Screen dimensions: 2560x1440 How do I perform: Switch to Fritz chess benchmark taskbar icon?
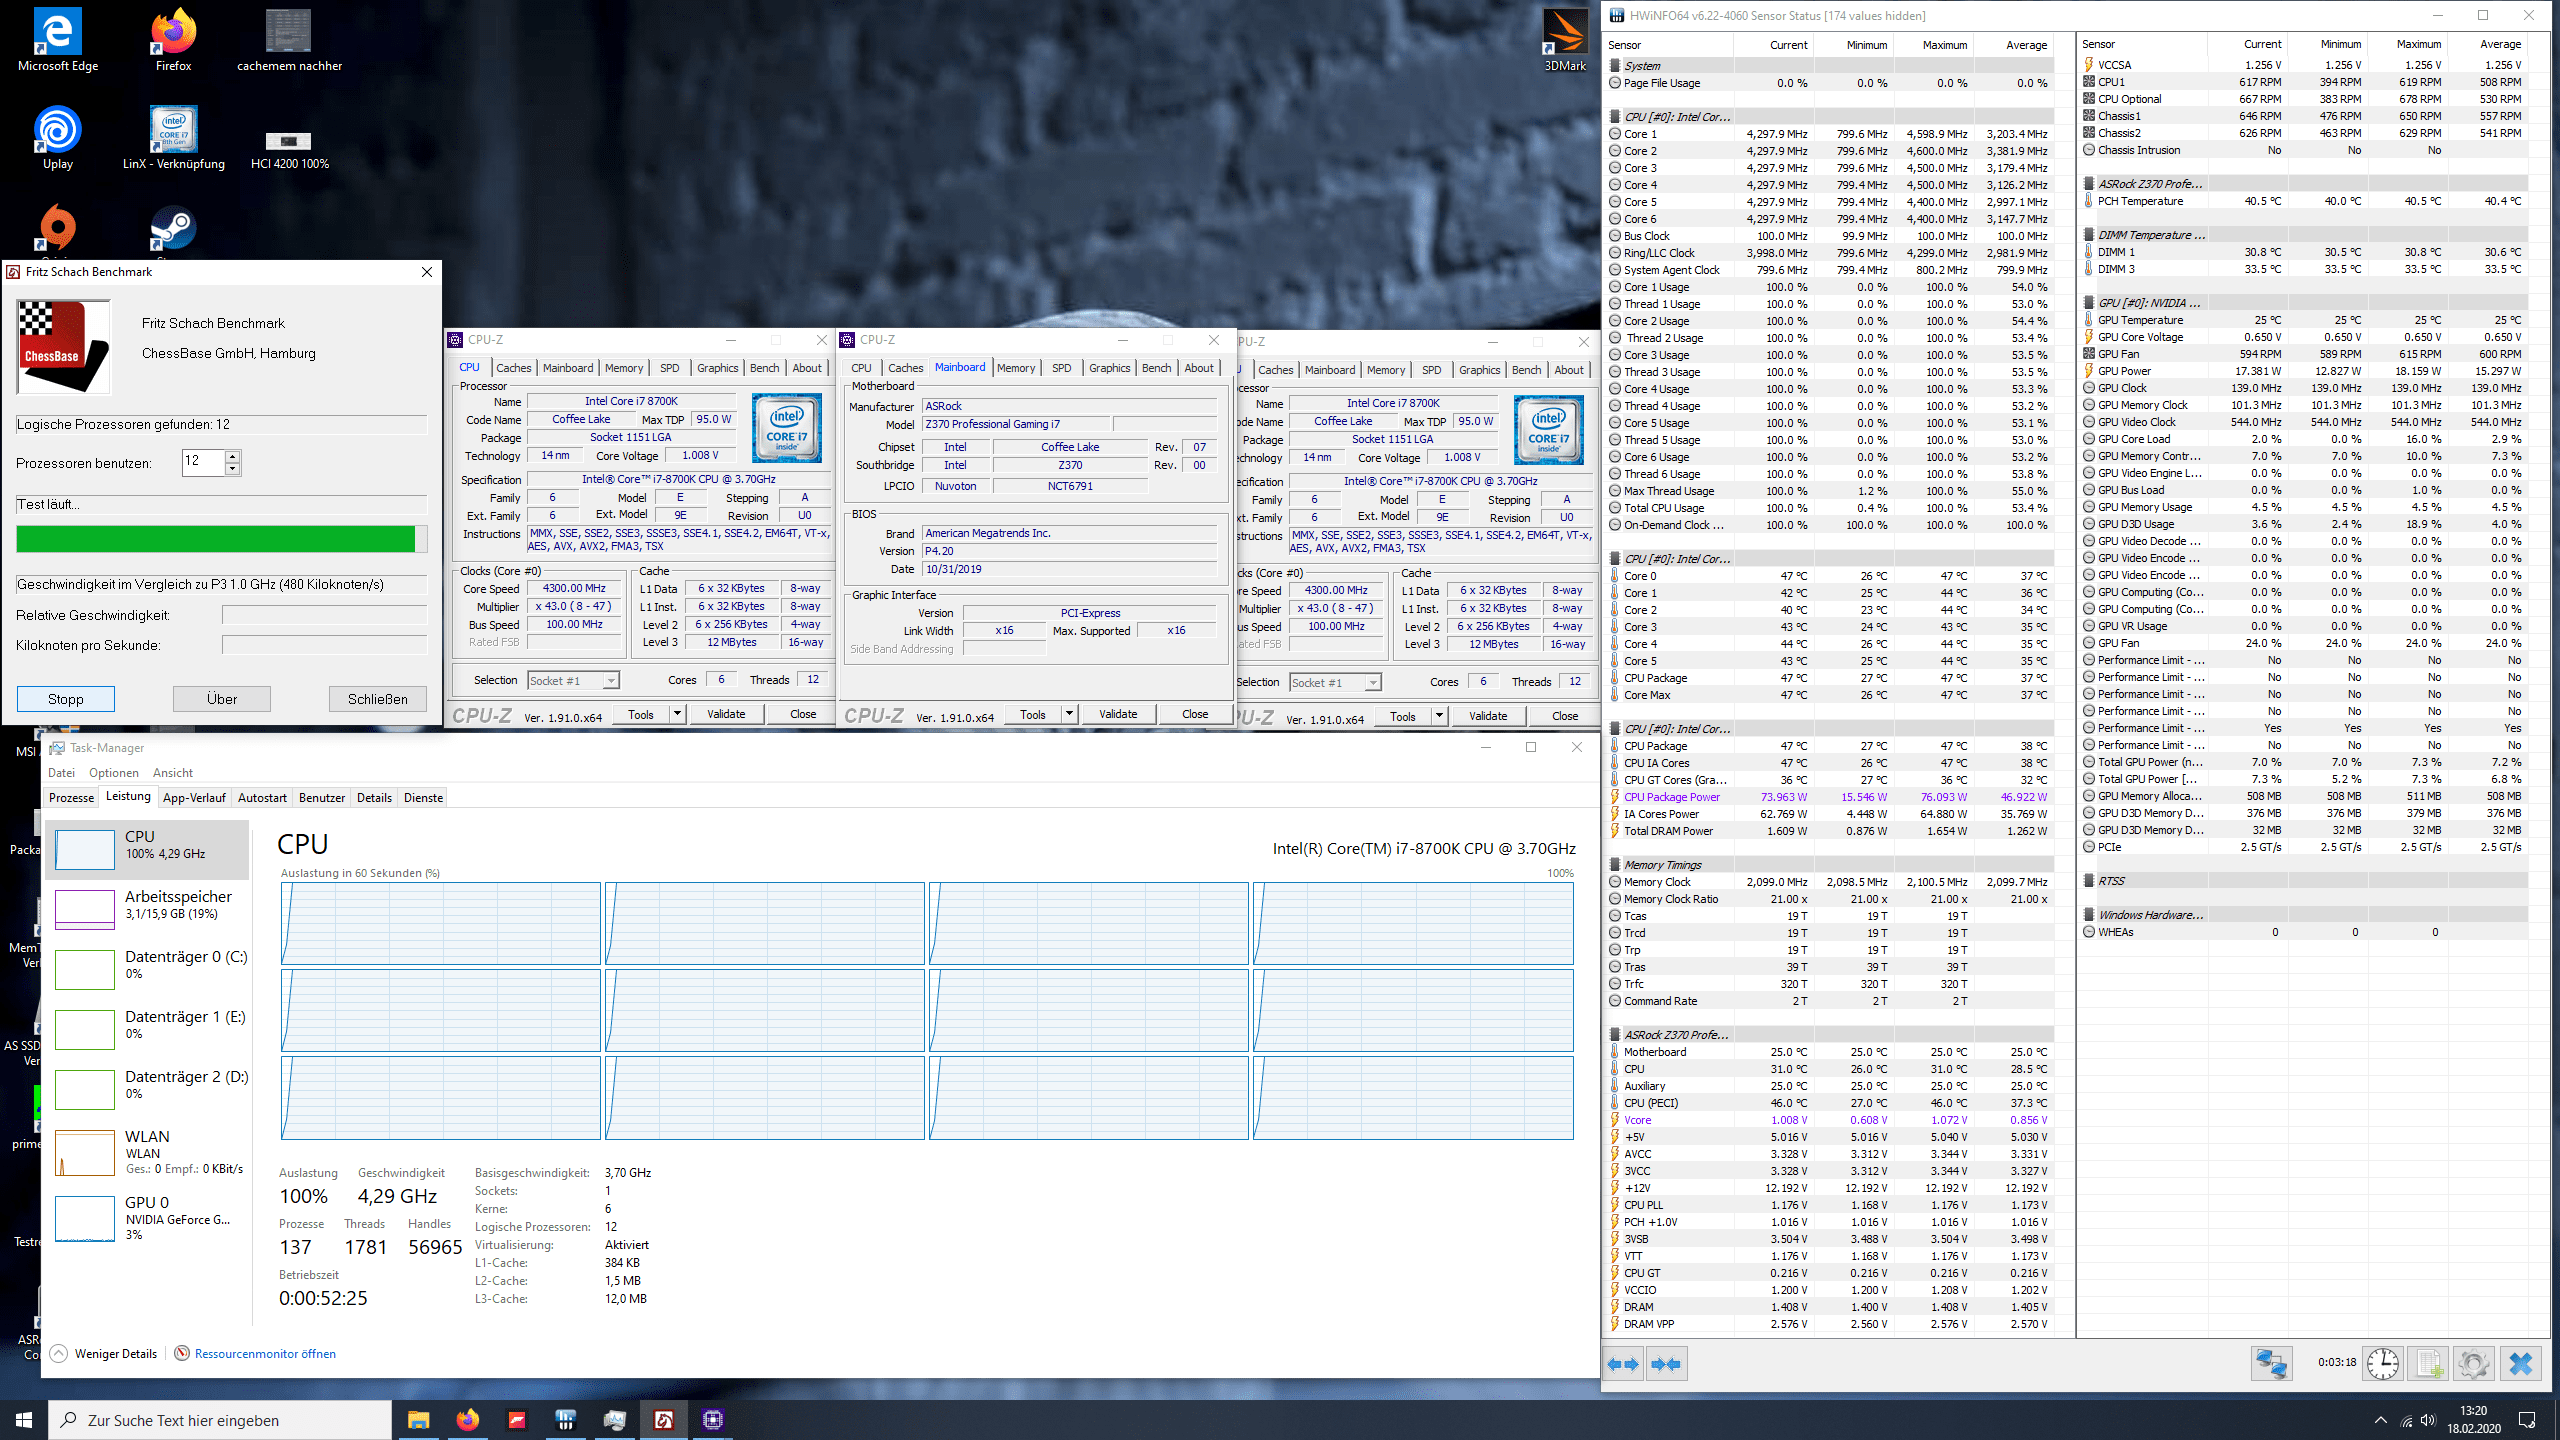click(663, 1420)
